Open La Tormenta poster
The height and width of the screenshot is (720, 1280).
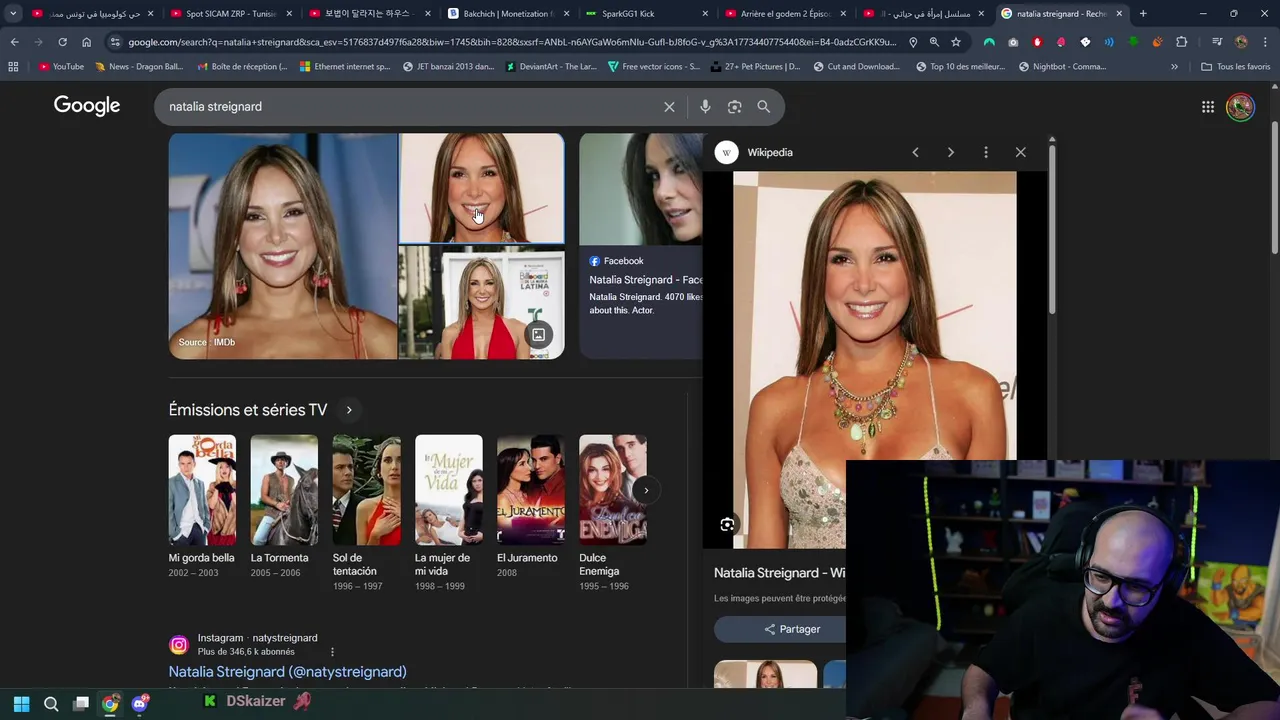pyautogui.click(x=284, y=490)
